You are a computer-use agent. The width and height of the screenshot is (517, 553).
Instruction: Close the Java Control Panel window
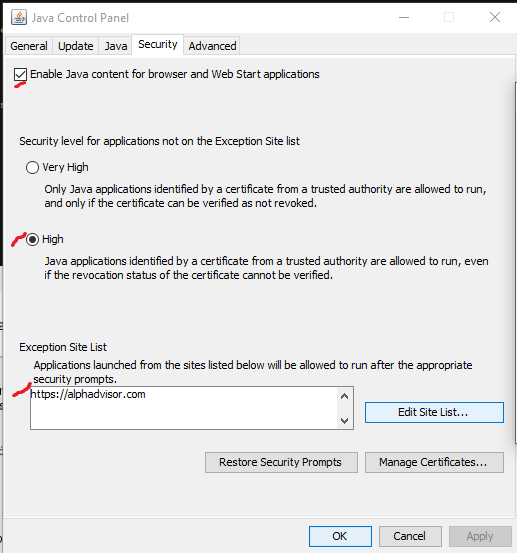tap(495, 17)
